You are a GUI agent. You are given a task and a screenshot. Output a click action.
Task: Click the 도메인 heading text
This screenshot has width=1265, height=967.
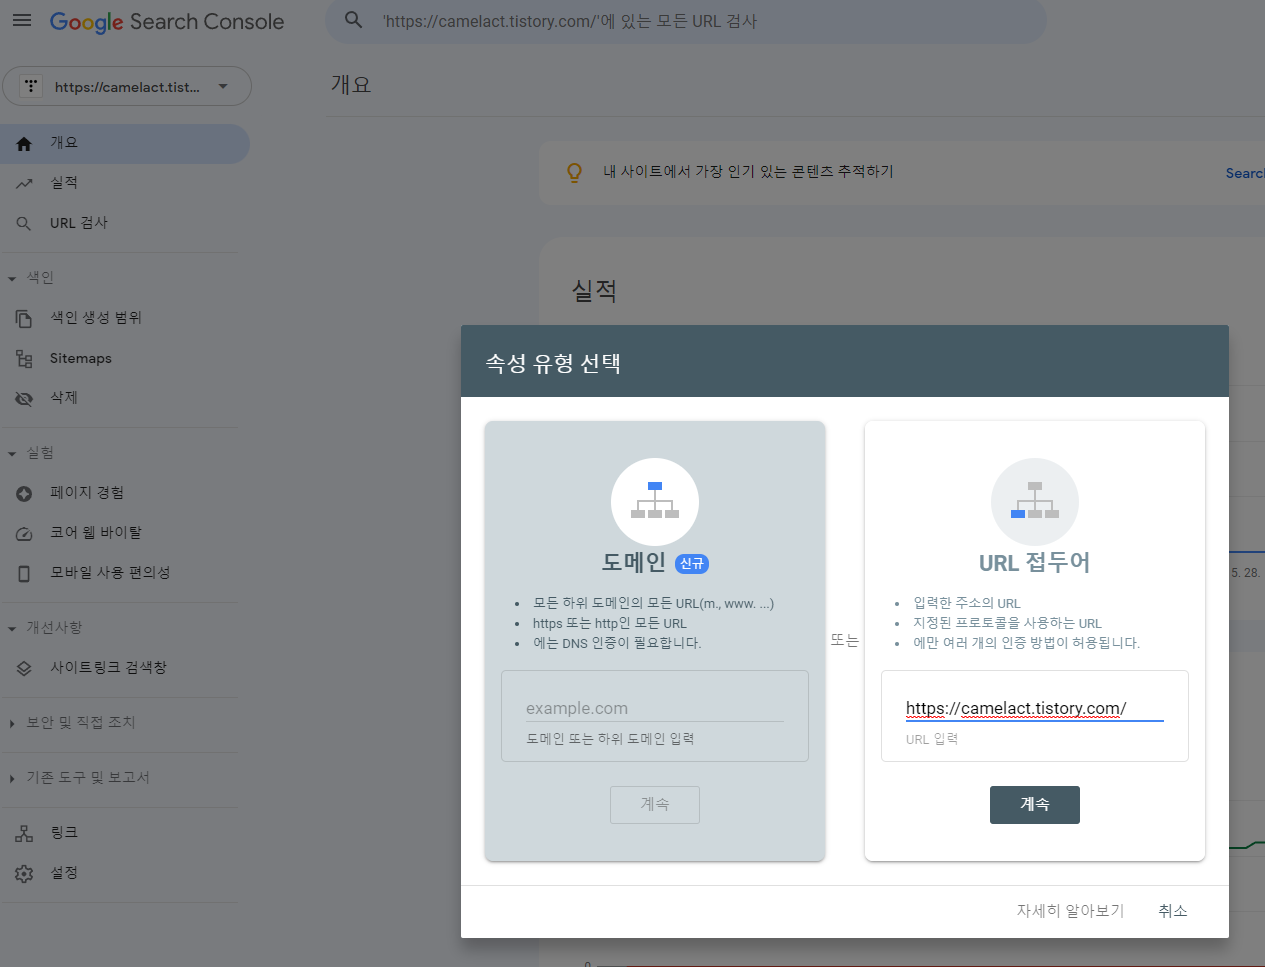coord(634,563)
